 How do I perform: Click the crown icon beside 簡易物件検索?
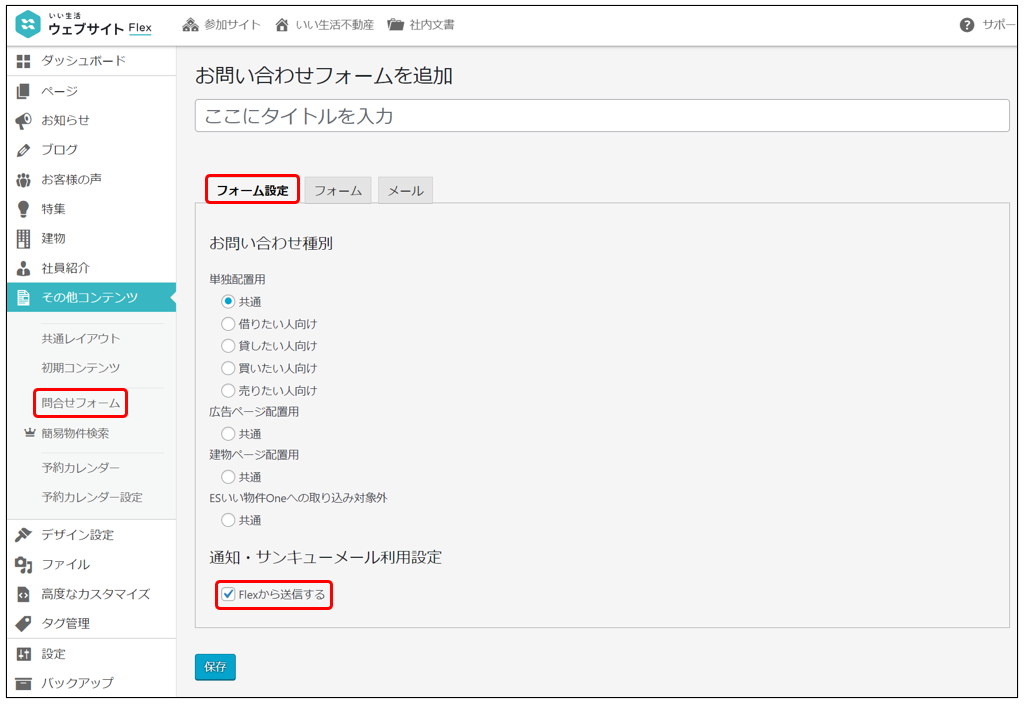pos(29,434)
